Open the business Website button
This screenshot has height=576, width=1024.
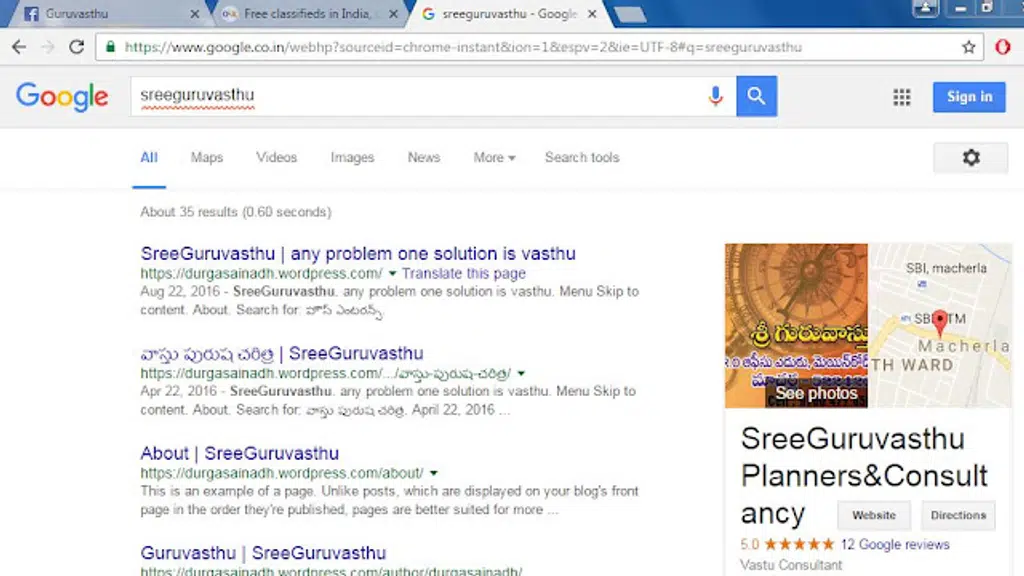click(x=874, y=515)
